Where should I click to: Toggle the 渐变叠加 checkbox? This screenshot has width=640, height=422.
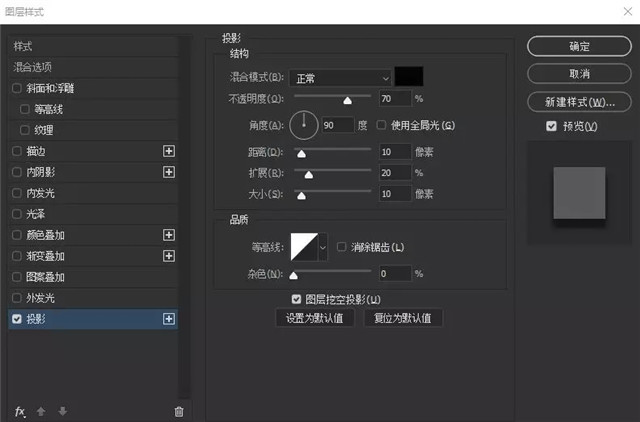click(17, 256)
